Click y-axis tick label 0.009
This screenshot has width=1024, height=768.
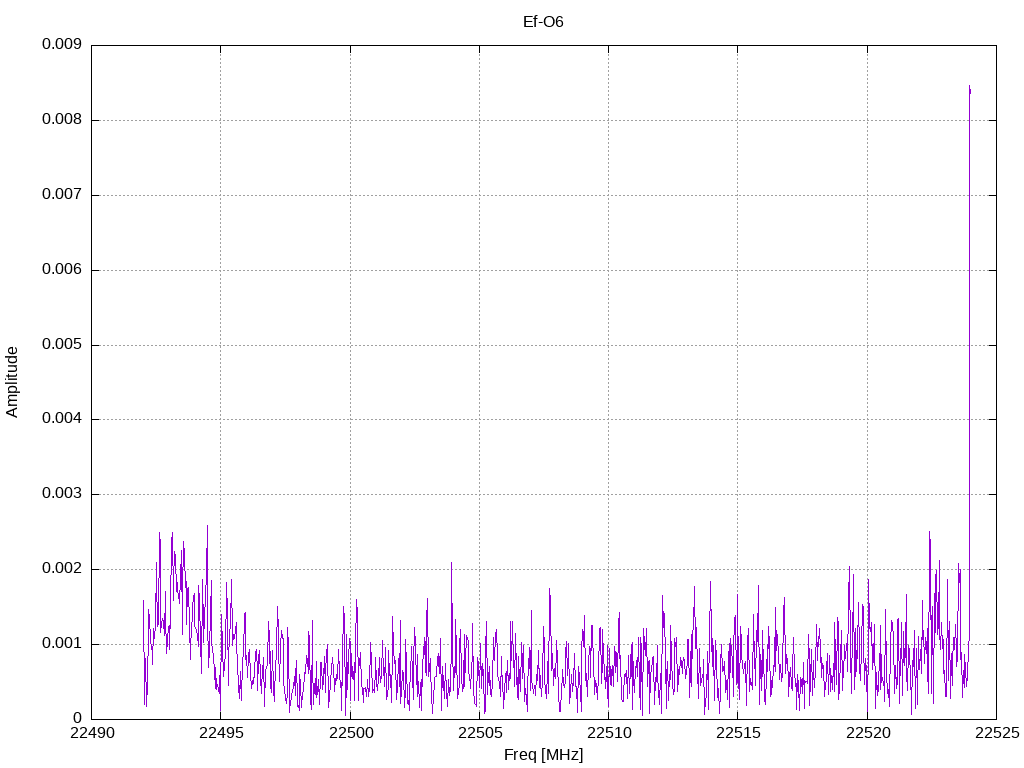[x=61, y=44]
